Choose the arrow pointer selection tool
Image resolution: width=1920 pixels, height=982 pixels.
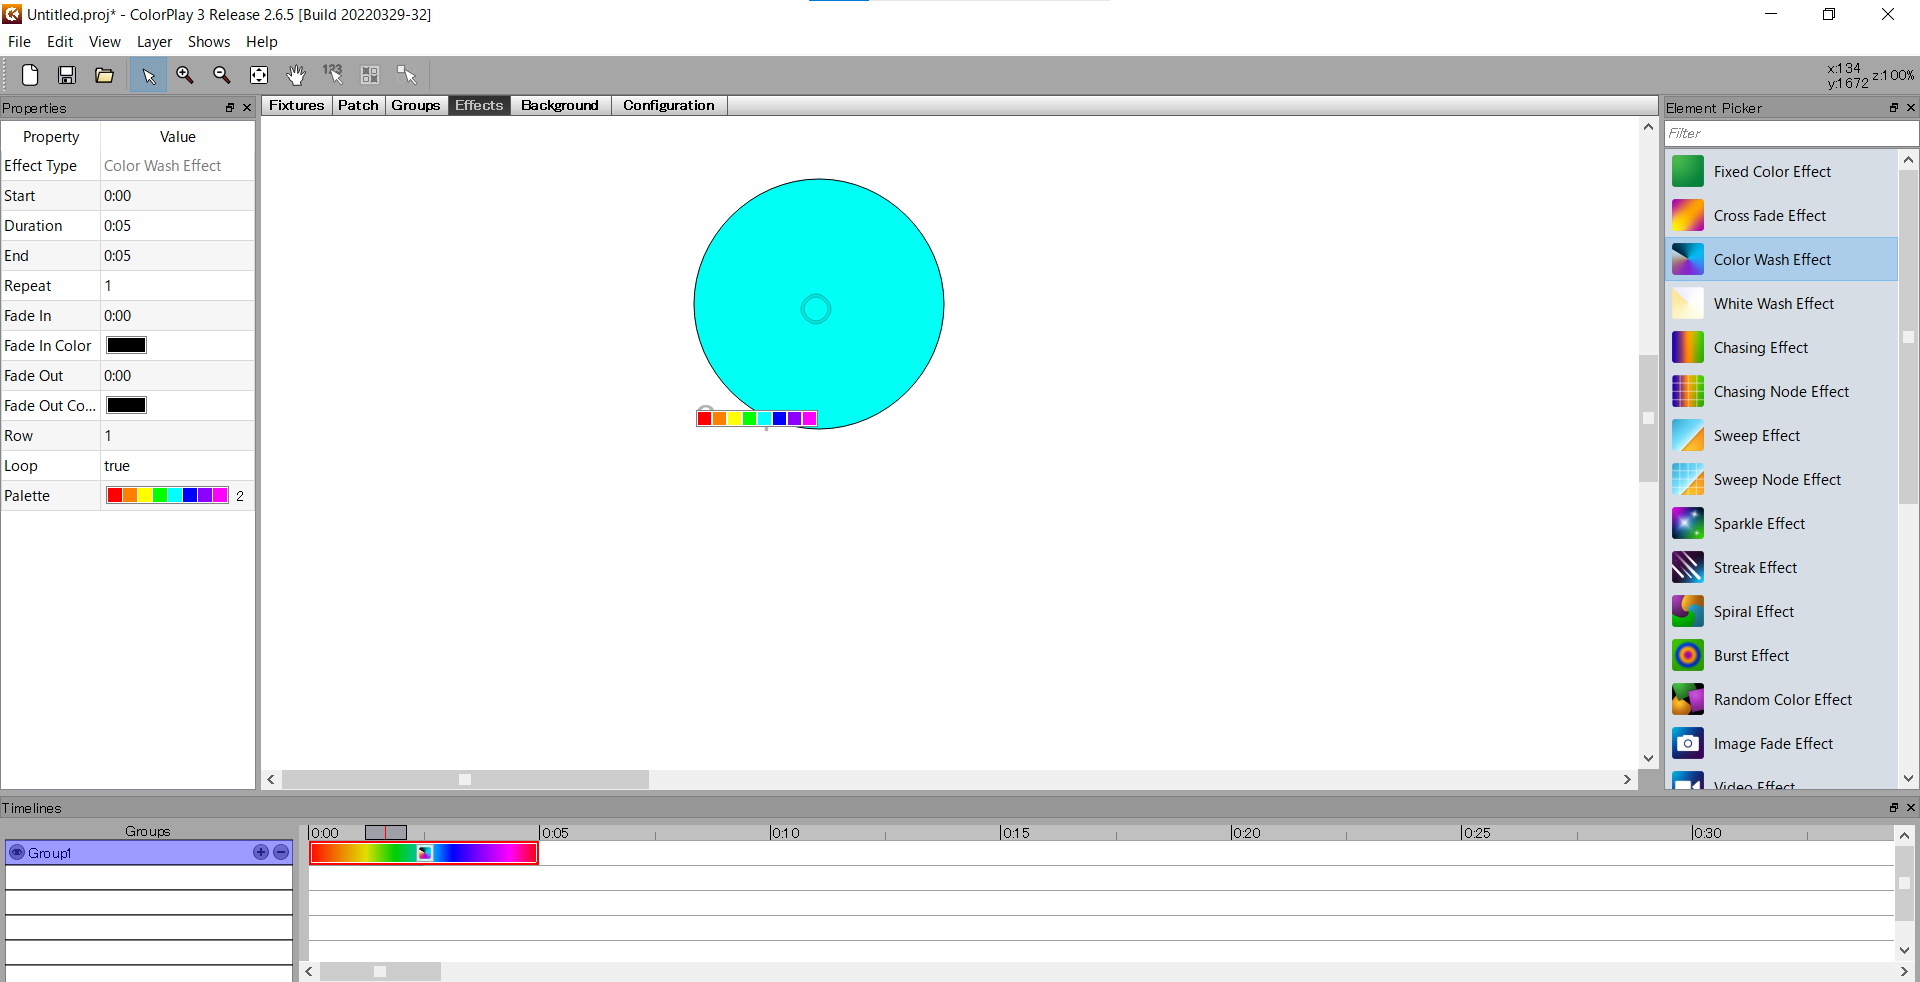[148, 75]
